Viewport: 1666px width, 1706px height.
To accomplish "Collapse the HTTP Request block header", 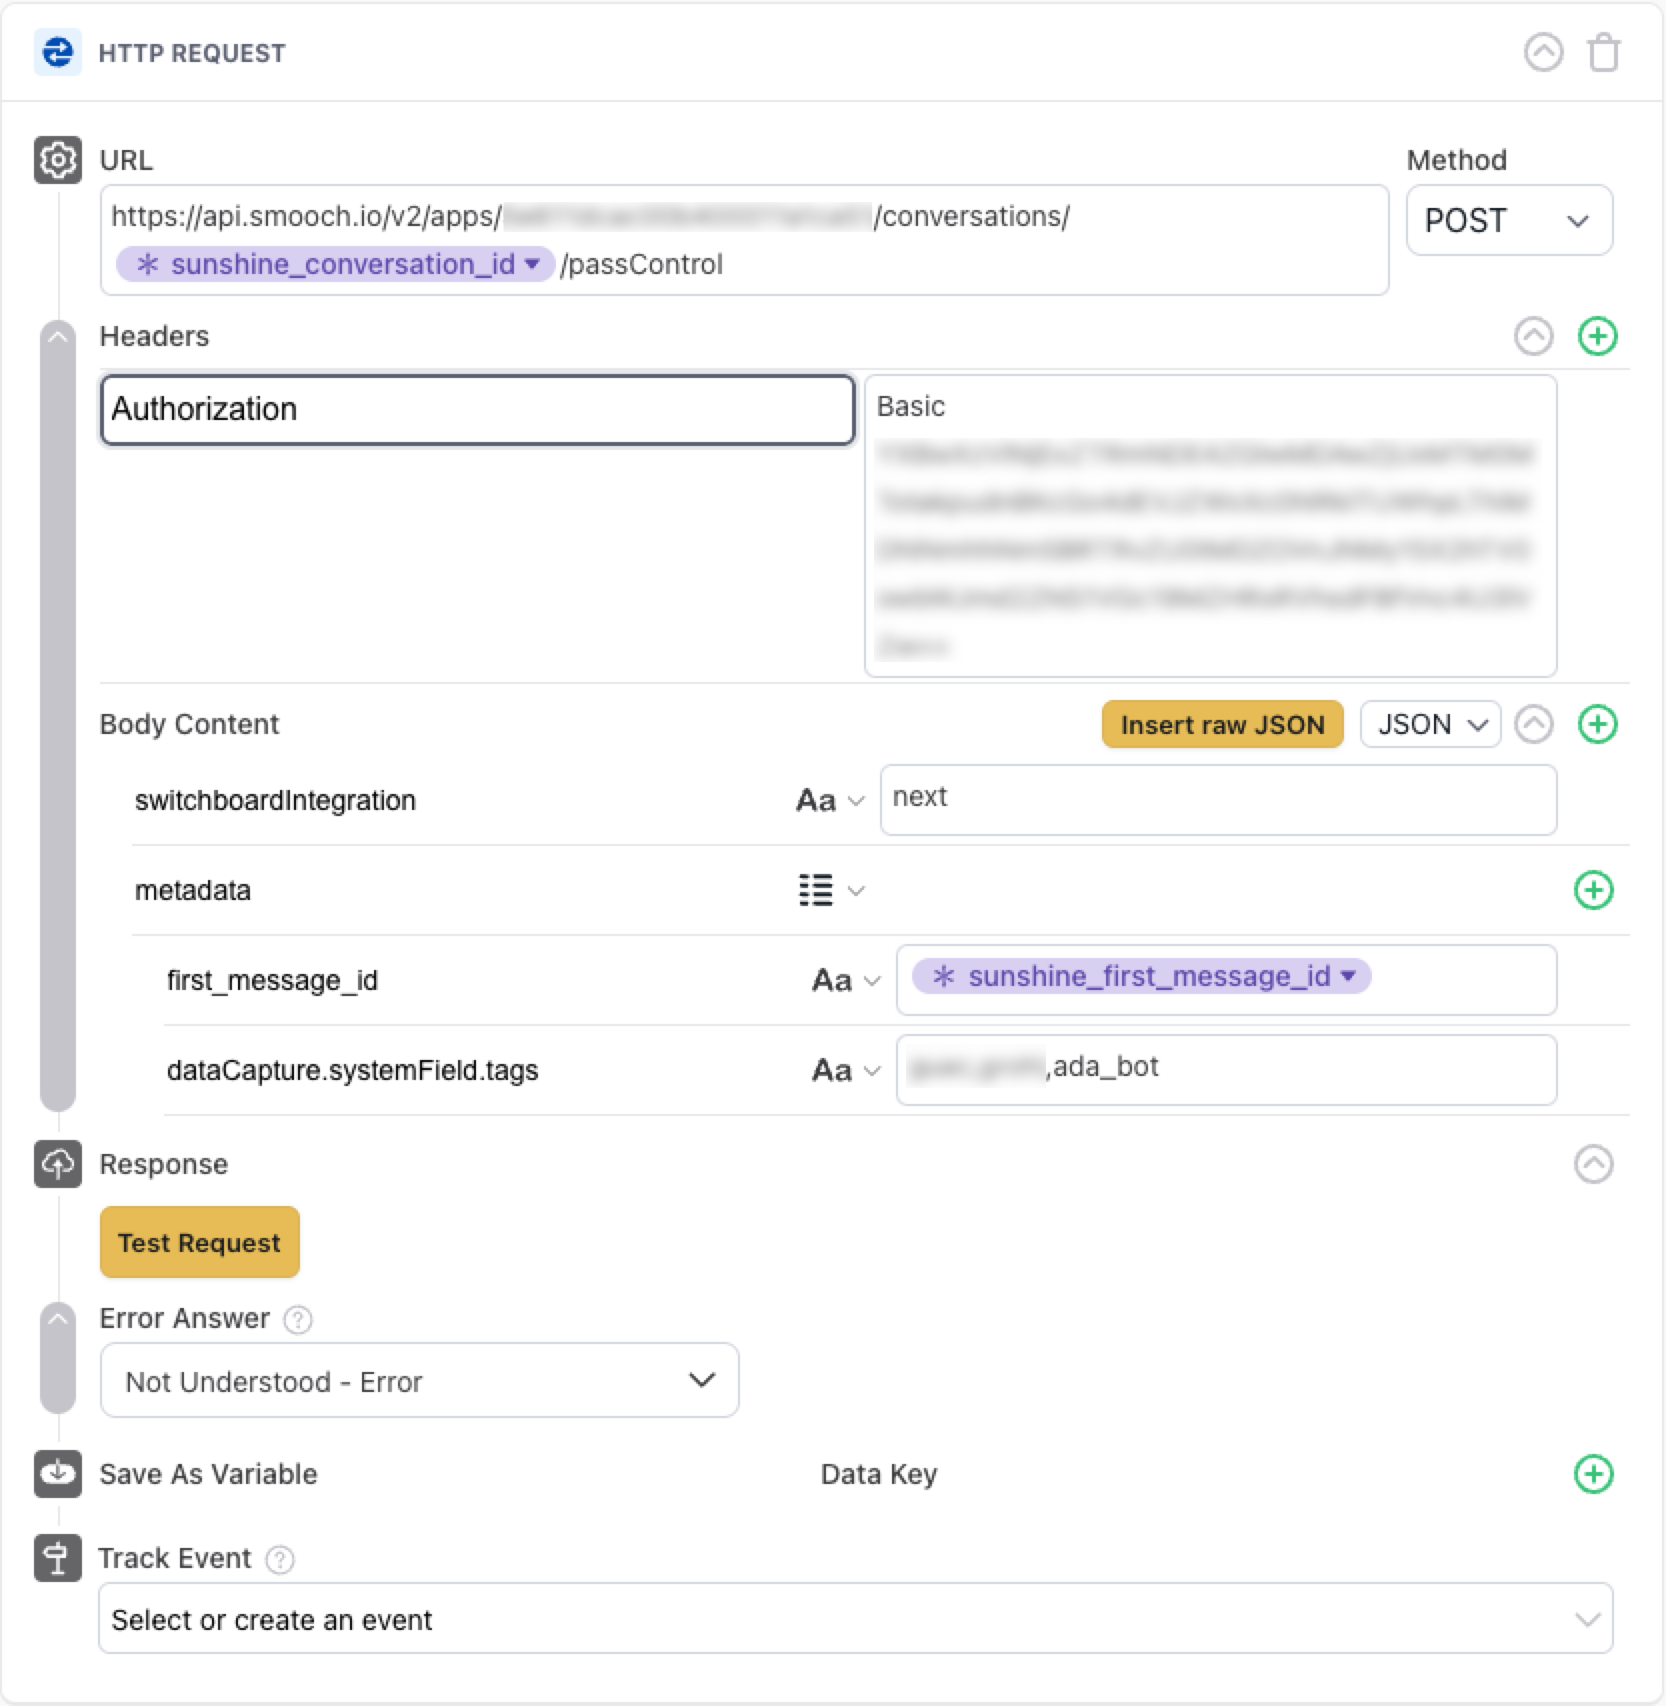I will pos(1543,53).
